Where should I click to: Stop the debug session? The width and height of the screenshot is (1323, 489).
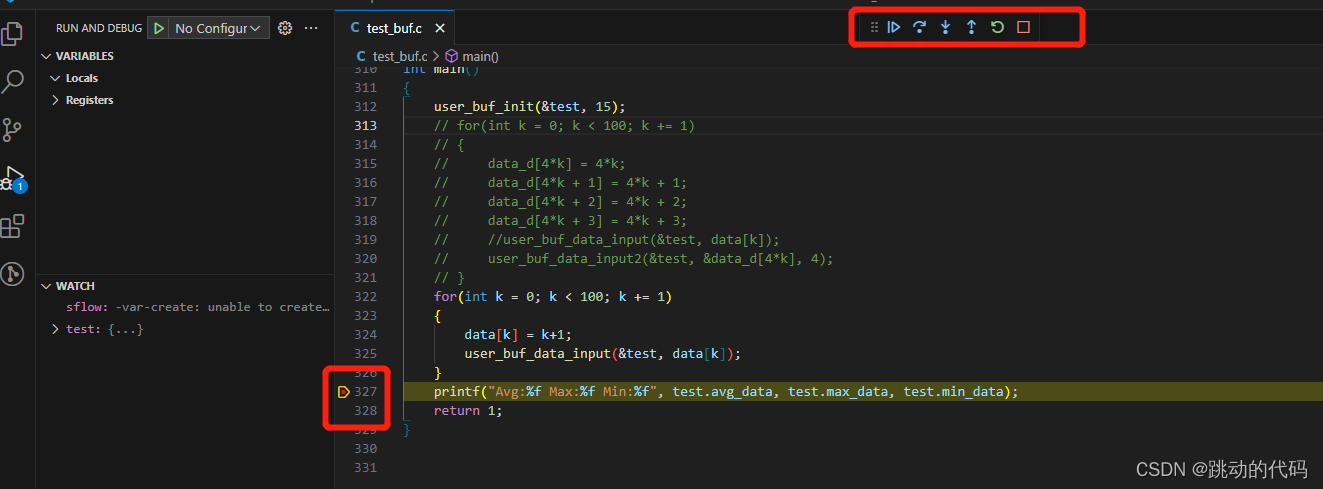(1023, 27)
